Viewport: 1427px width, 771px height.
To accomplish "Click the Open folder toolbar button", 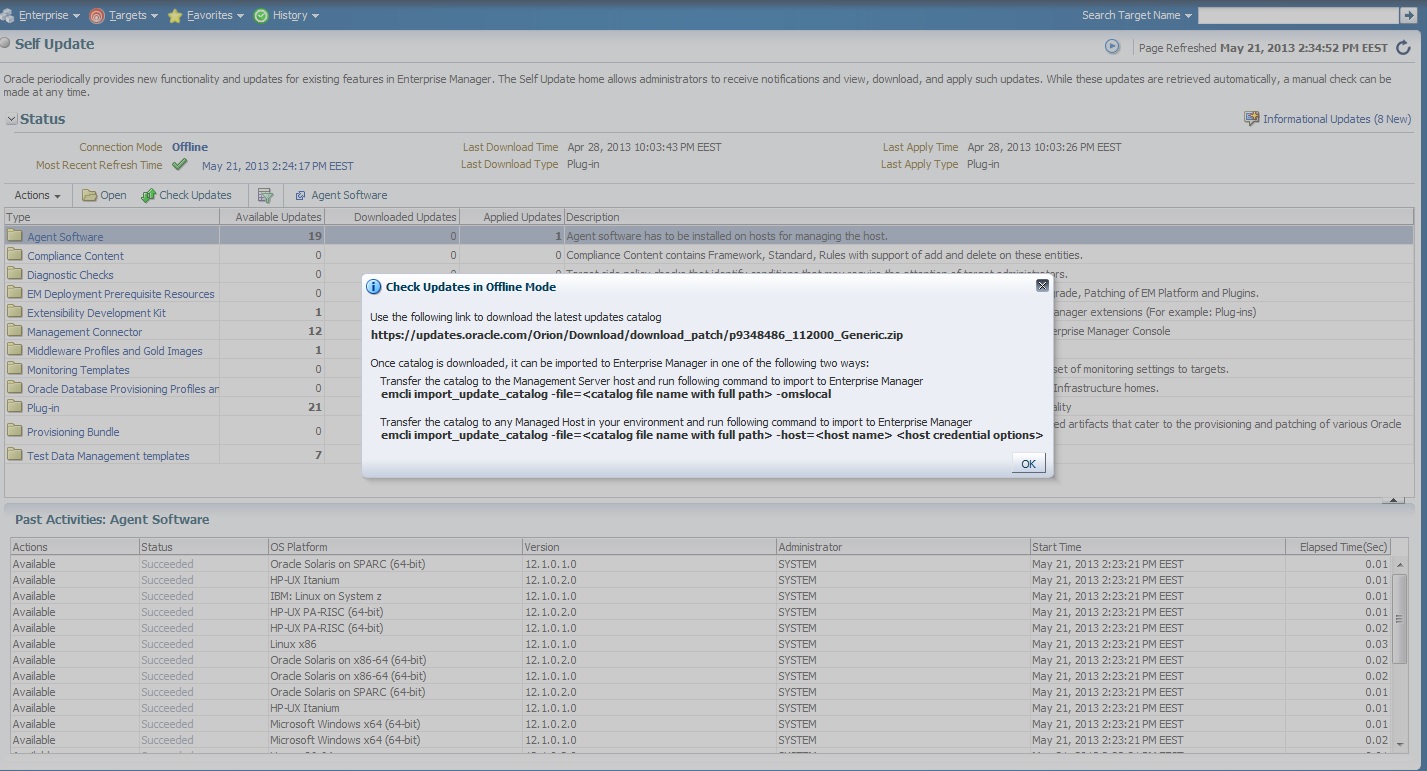I will point(104,195).
